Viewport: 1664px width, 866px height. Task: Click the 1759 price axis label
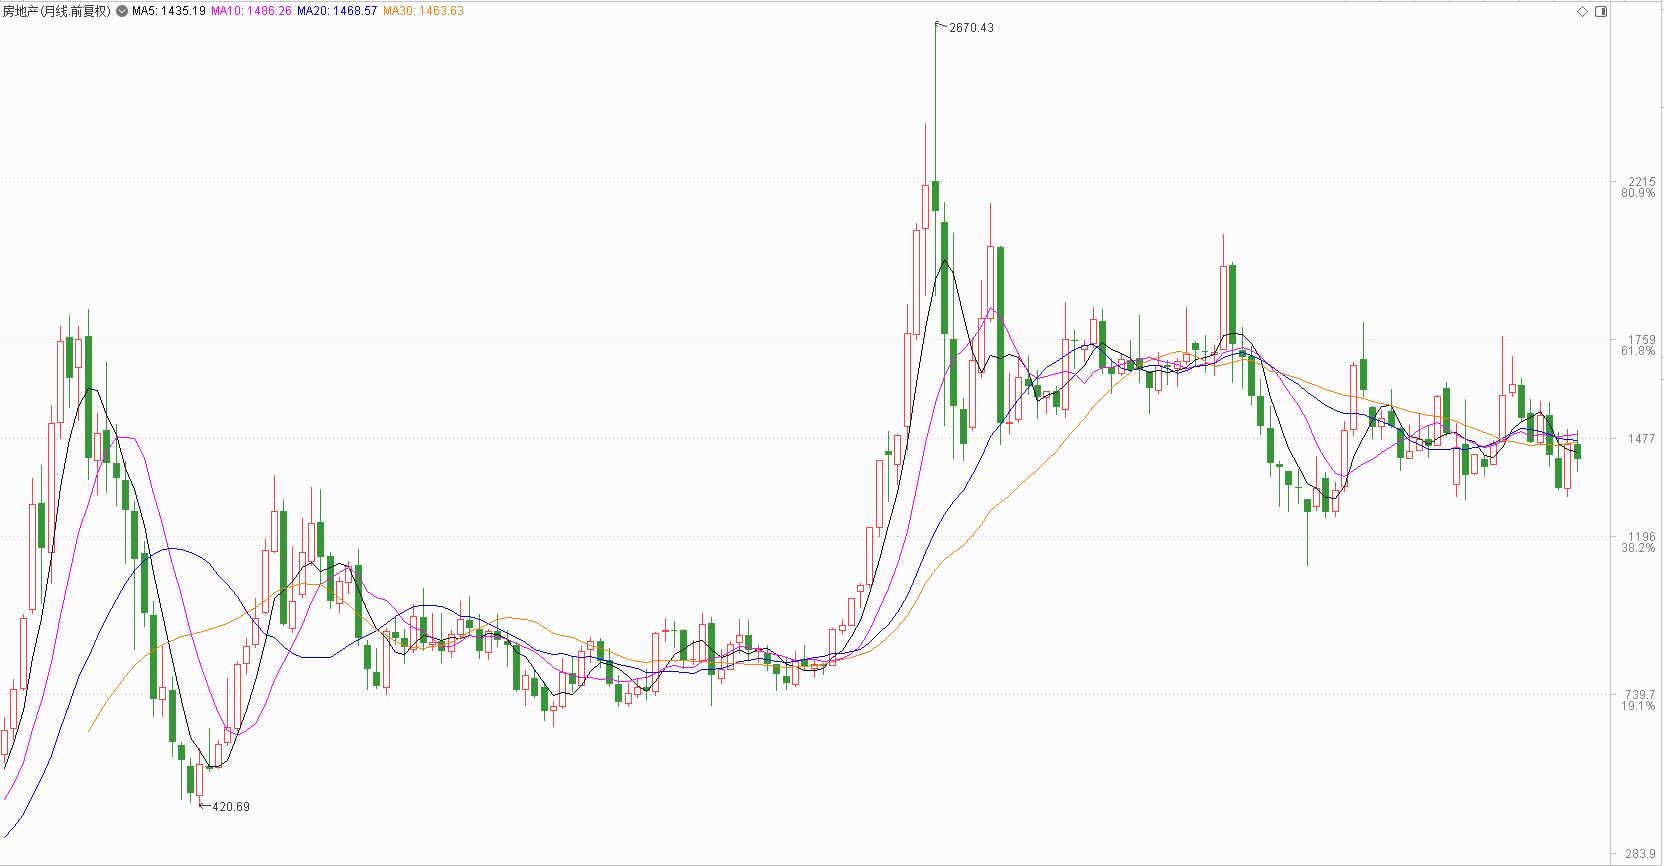click(x=1641, y=340)
